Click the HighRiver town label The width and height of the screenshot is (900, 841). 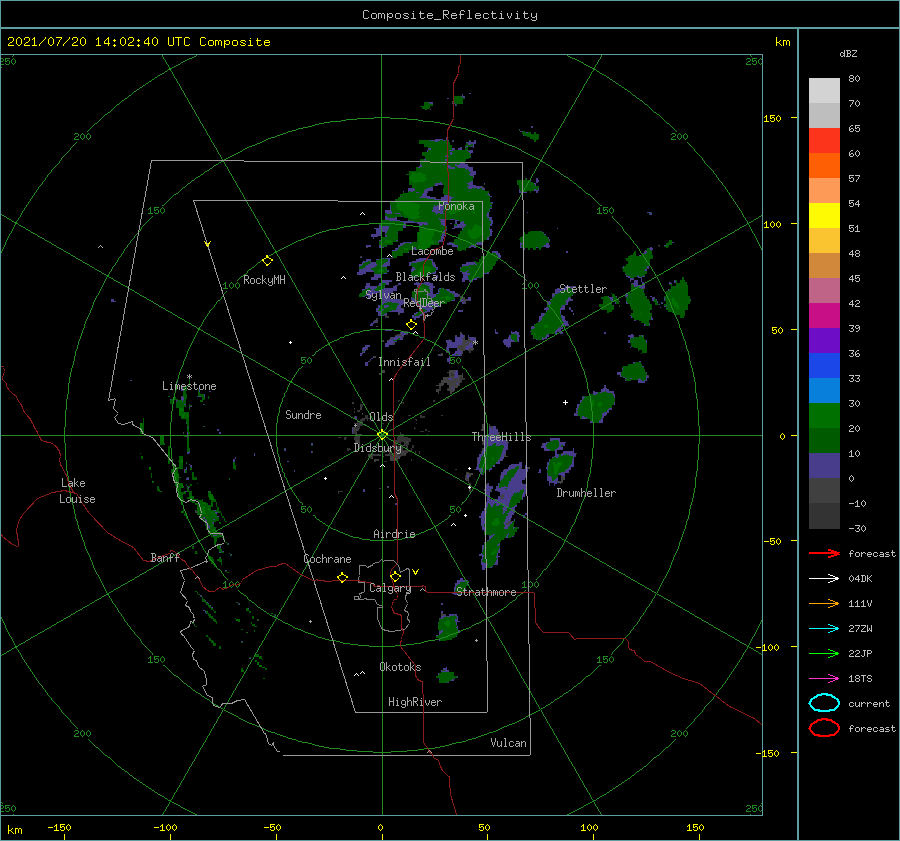[415, 702]
